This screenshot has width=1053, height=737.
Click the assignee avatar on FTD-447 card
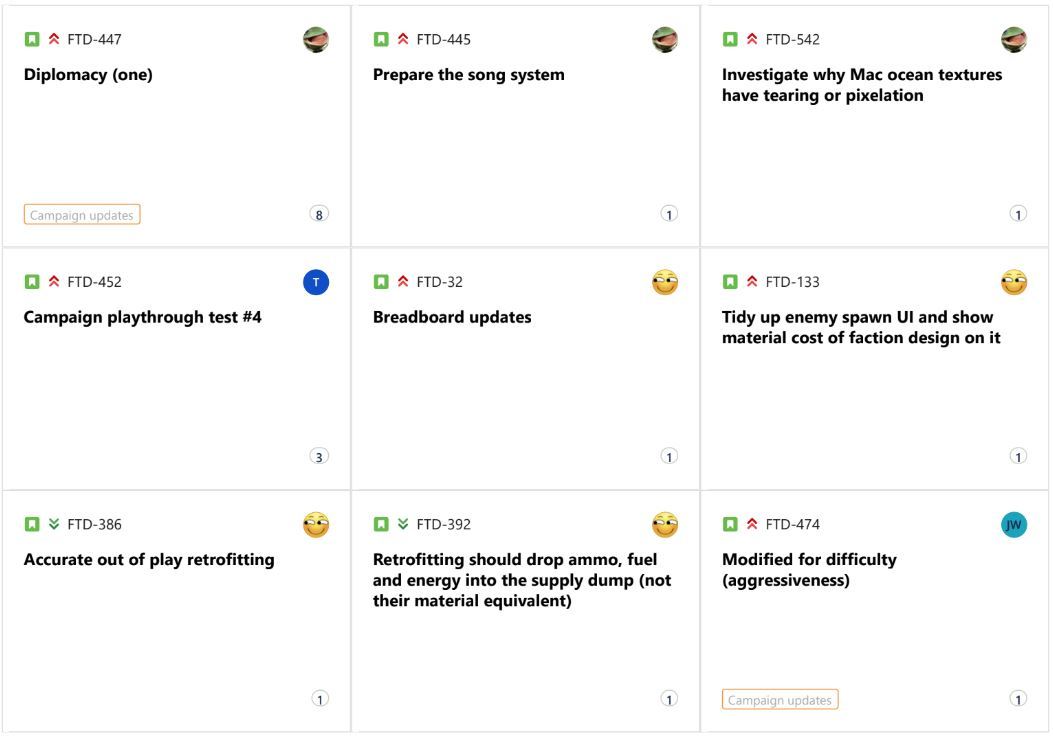[316, 40]
